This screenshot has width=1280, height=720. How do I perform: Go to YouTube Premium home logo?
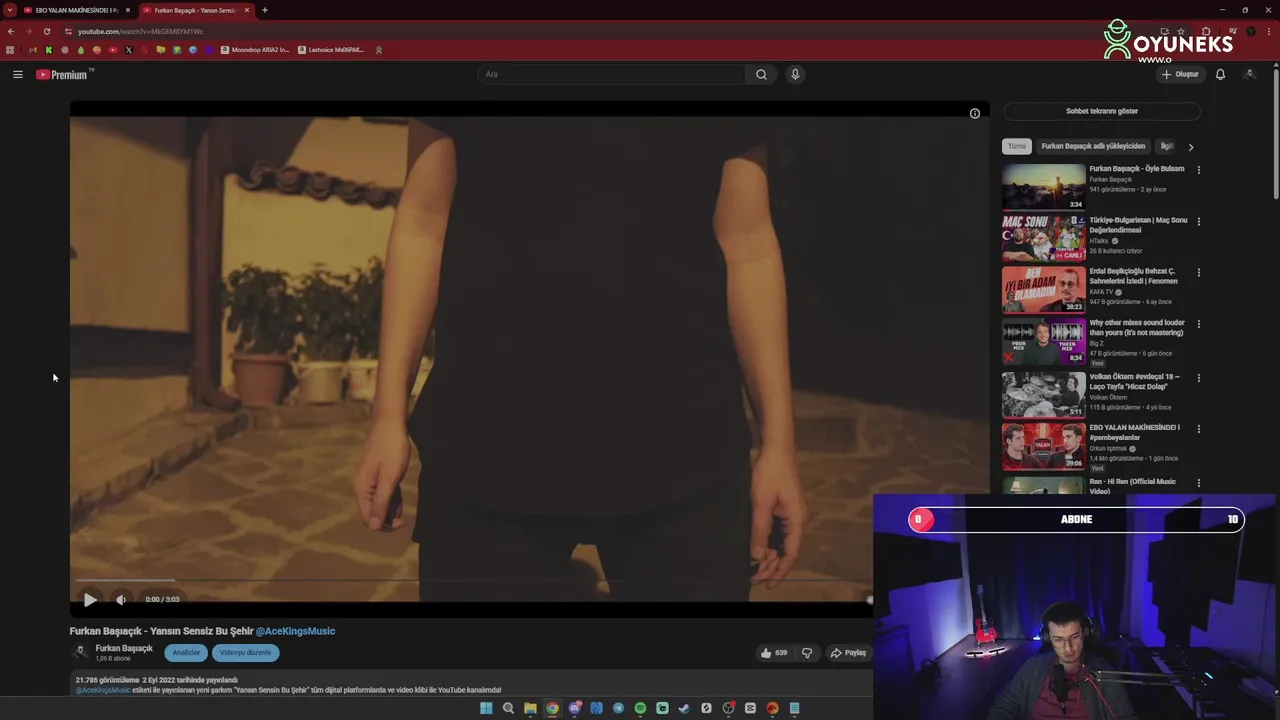click(64, 74)
